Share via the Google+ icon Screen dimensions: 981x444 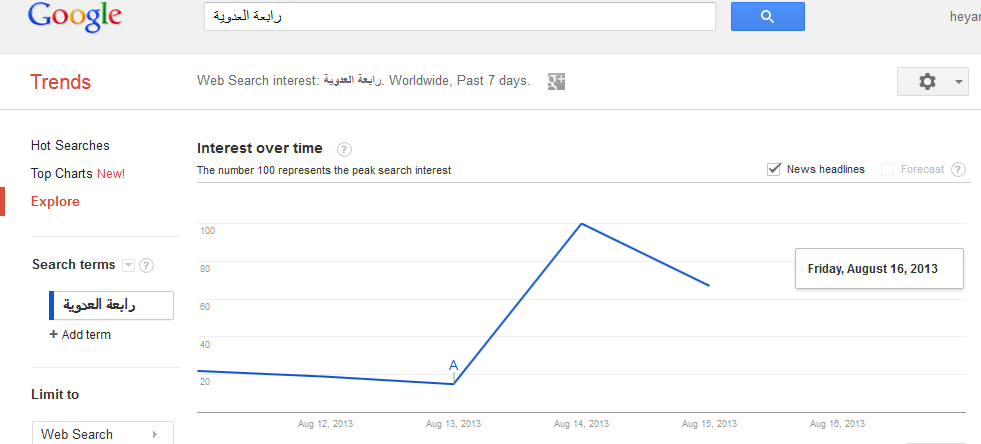pyautogui.click(x=557, y=81)
